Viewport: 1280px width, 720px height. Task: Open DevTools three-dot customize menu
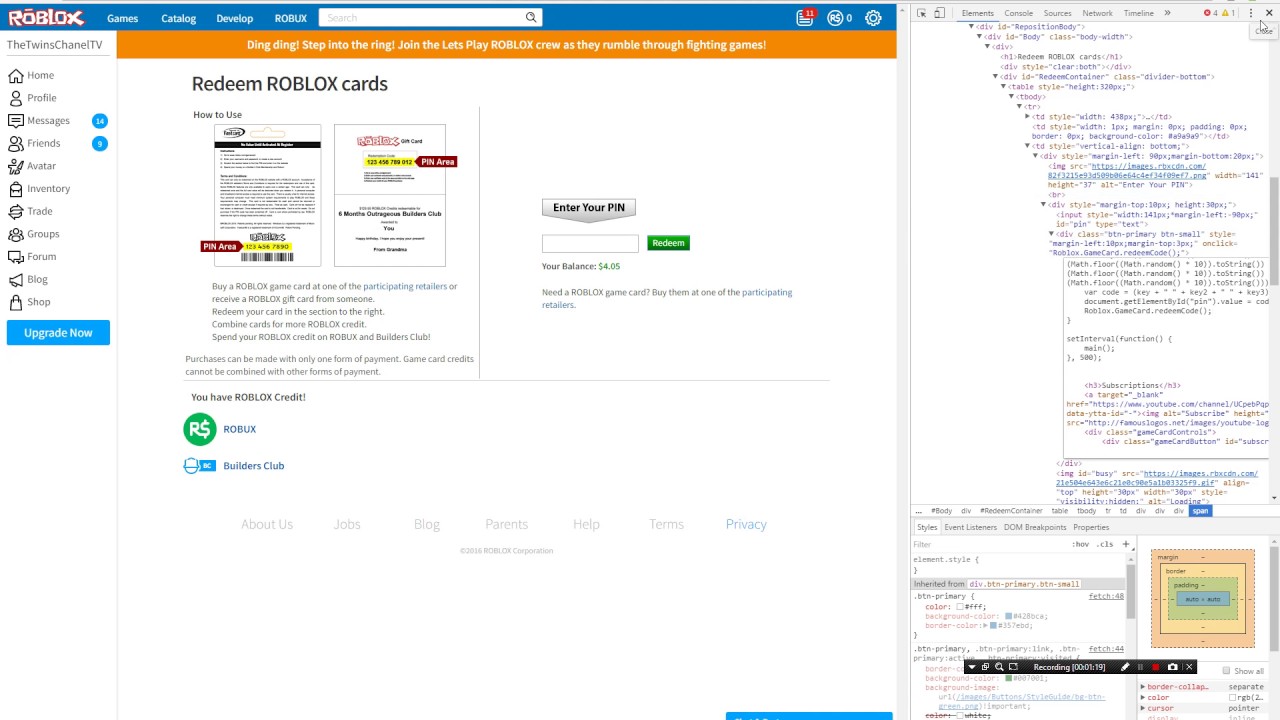(x=1251, y=13)
